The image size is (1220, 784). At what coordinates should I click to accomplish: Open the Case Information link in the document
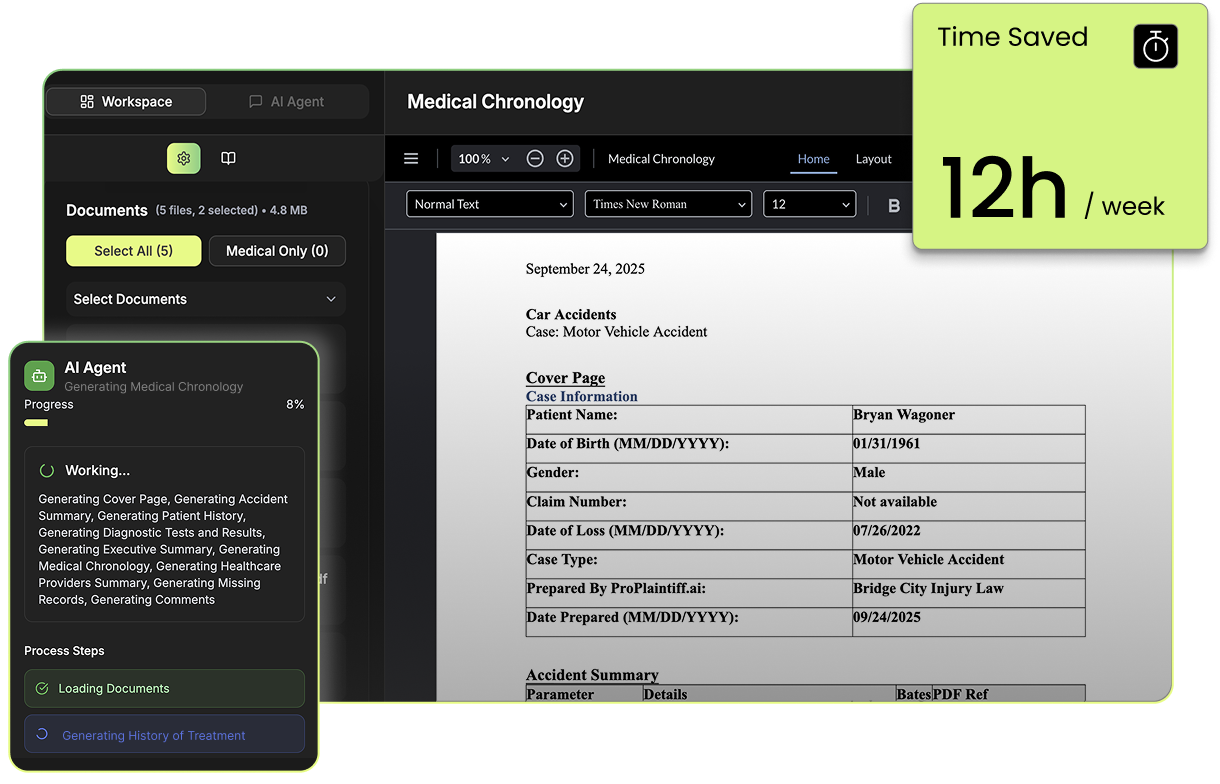(x=581, y=396)
